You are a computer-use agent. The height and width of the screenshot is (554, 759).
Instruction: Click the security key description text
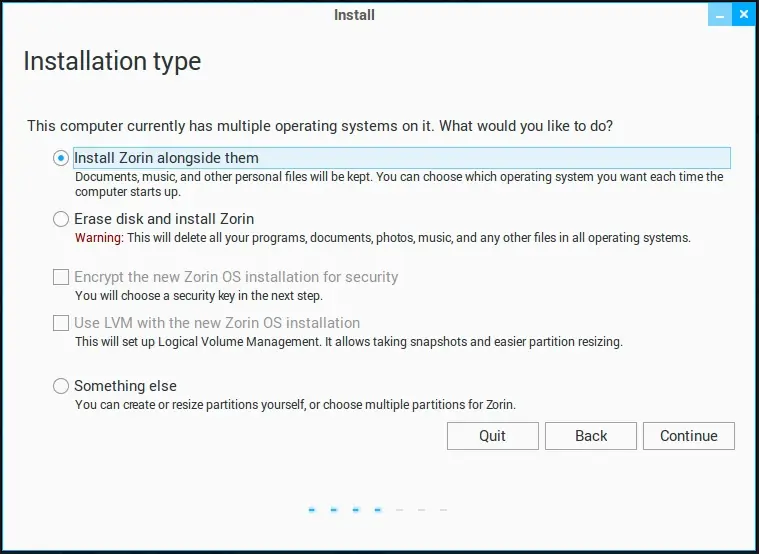[x=198, y=296]
